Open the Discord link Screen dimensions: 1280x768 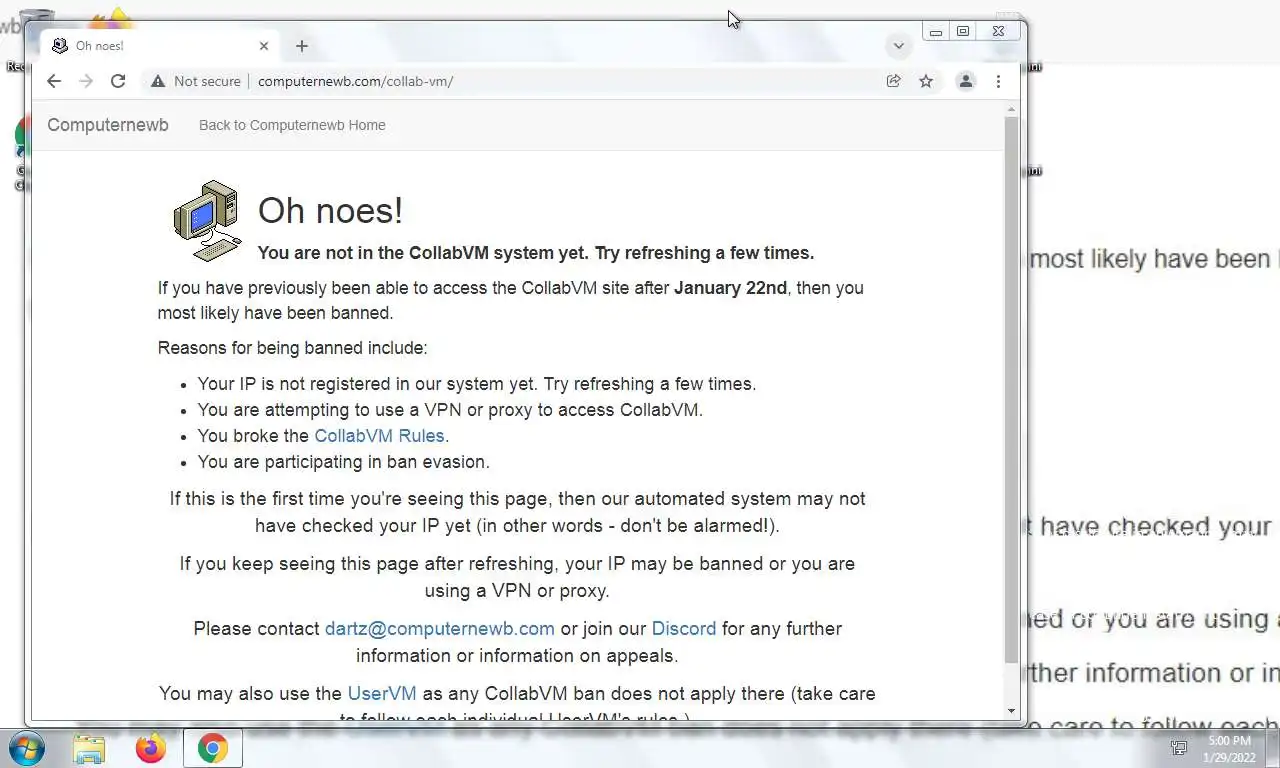[684, 629]
